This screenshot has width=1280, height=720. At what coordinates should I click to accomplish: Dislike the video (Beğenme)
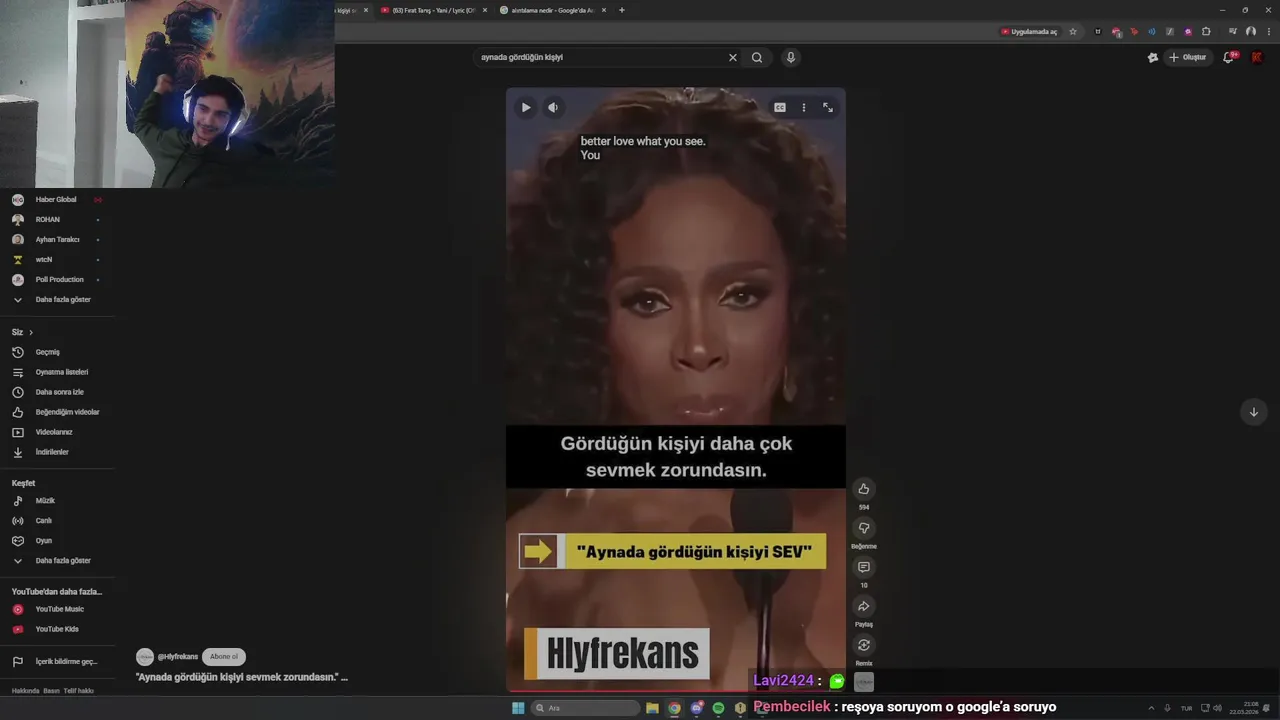tap(864, 528)
